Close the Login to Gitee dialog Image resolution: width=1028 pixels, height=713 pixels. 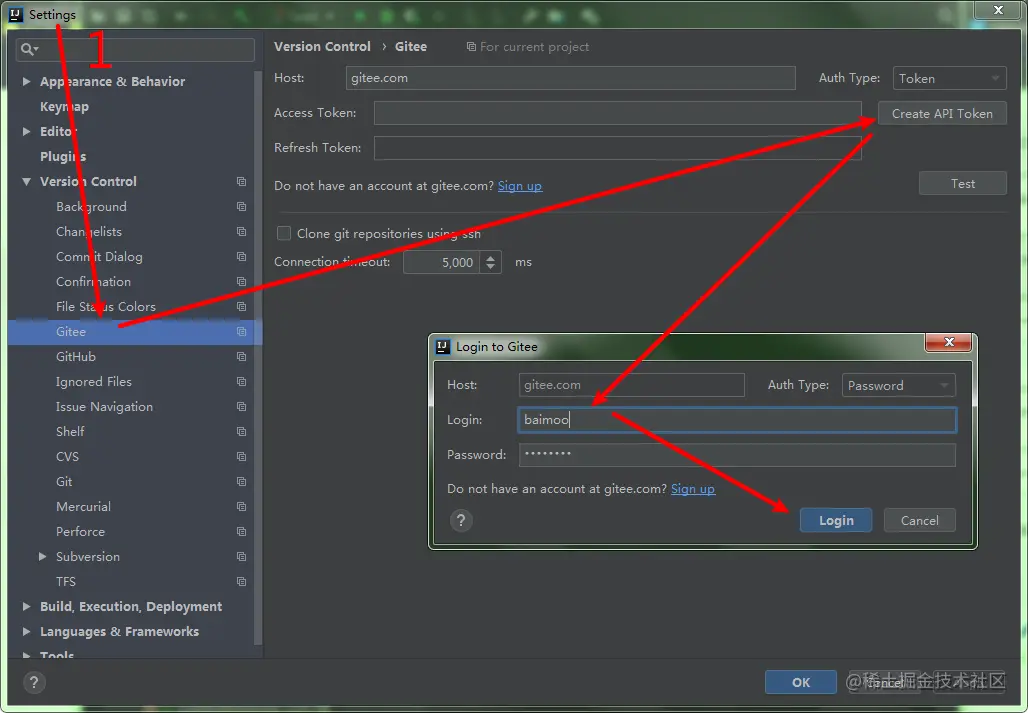[x=948, y=342]
